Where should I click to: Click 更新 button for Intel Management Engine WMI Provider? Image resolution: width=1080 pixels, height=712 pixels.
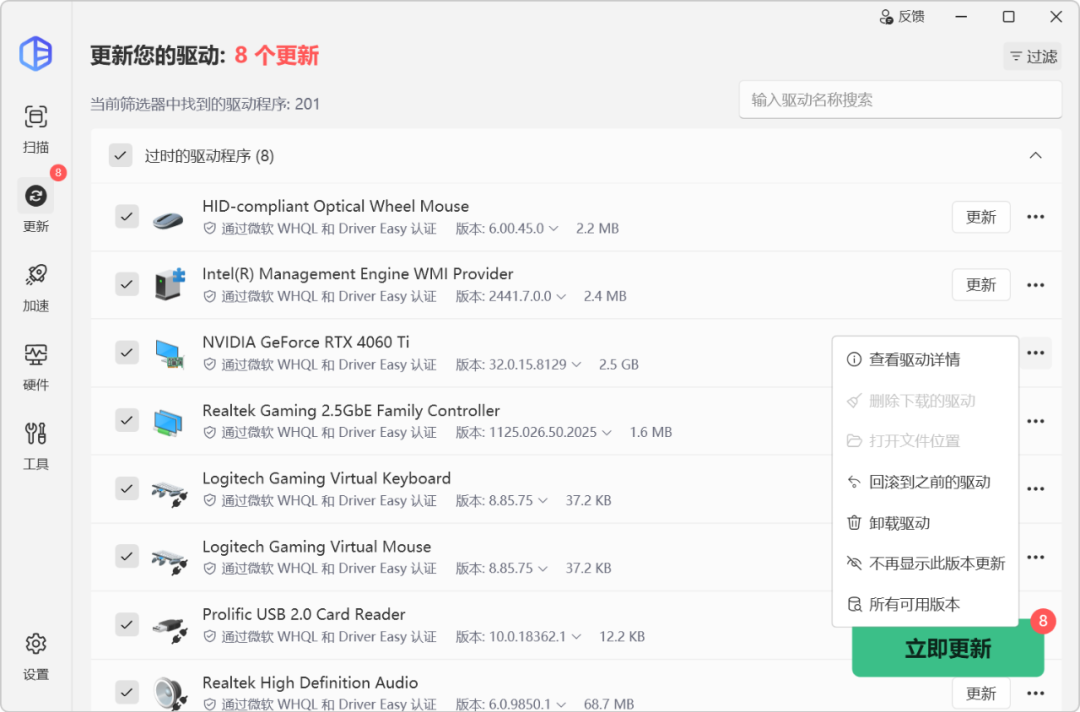point(981,285)
